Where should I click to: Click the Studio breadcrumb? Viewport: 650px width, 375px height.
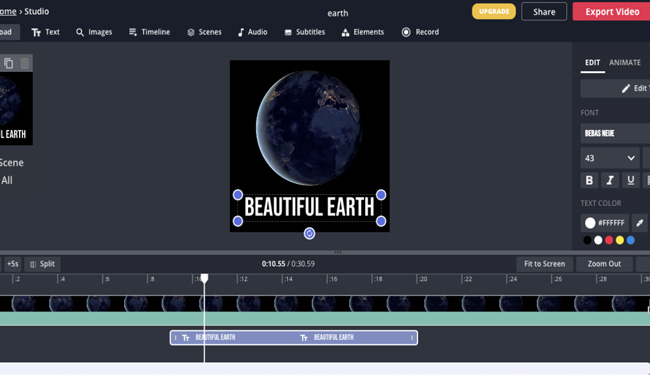(x=36, y=11)
